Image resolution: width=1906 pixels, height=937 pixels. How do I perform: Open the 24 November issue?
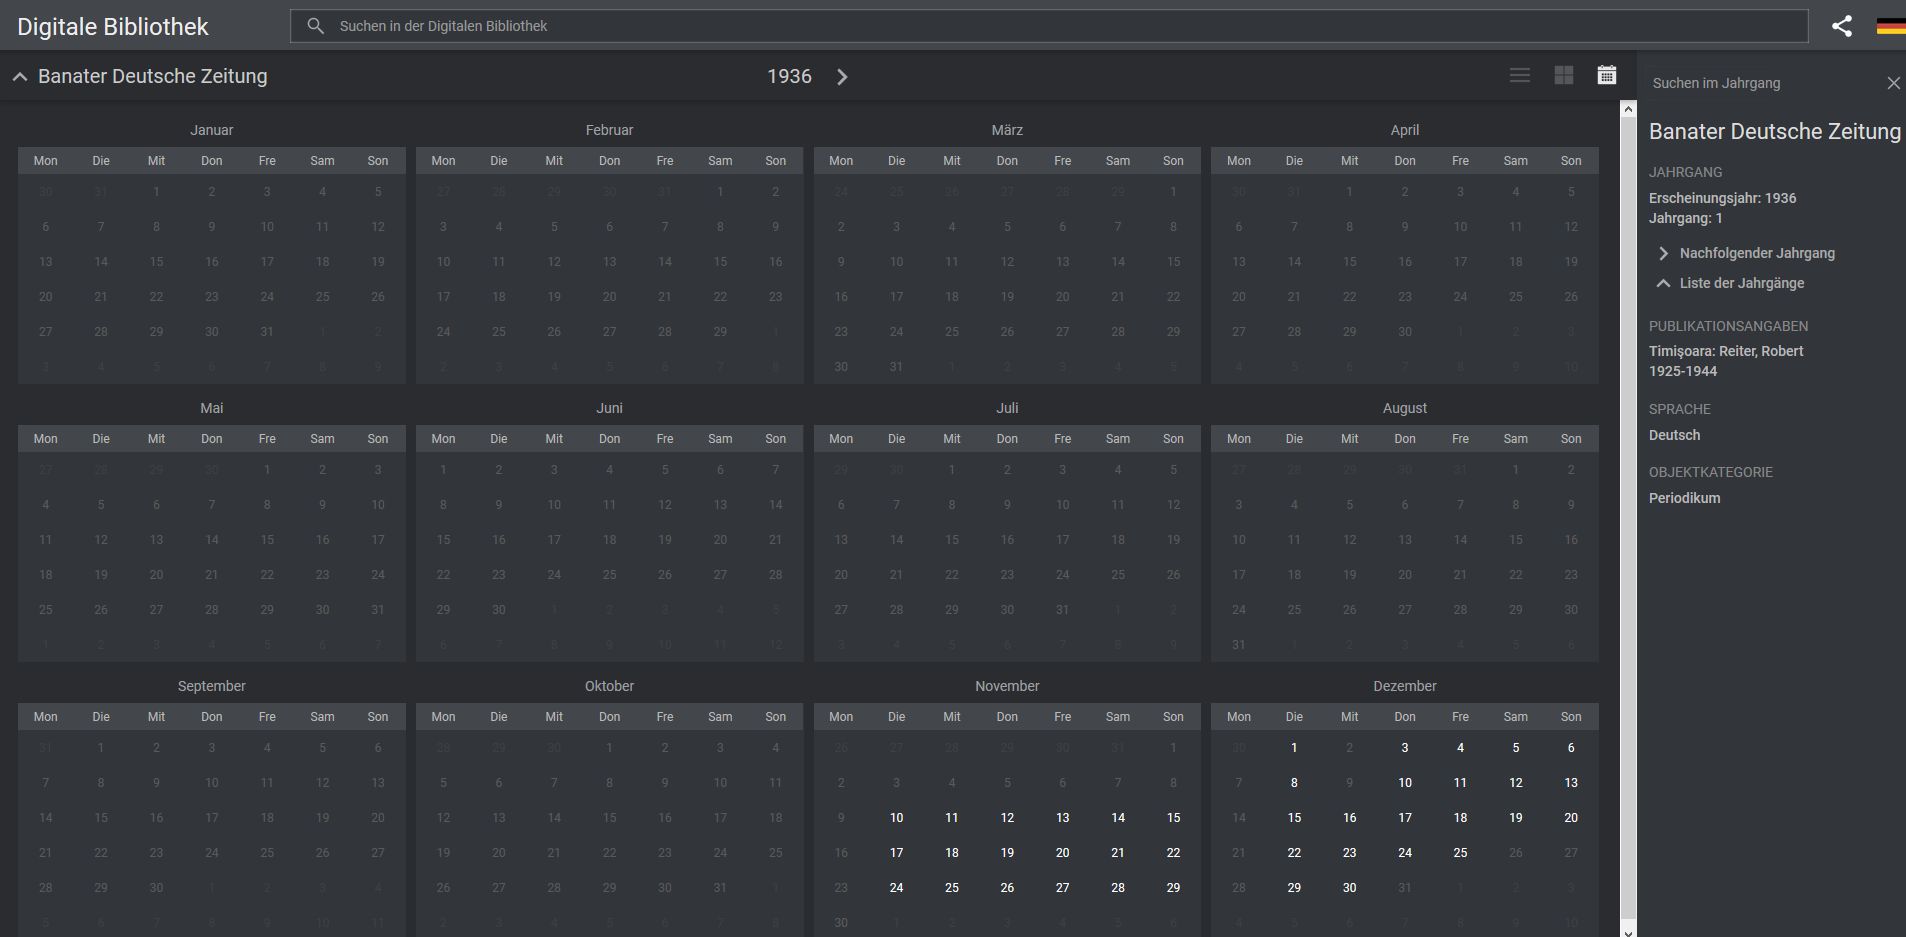tap(897, 888)
